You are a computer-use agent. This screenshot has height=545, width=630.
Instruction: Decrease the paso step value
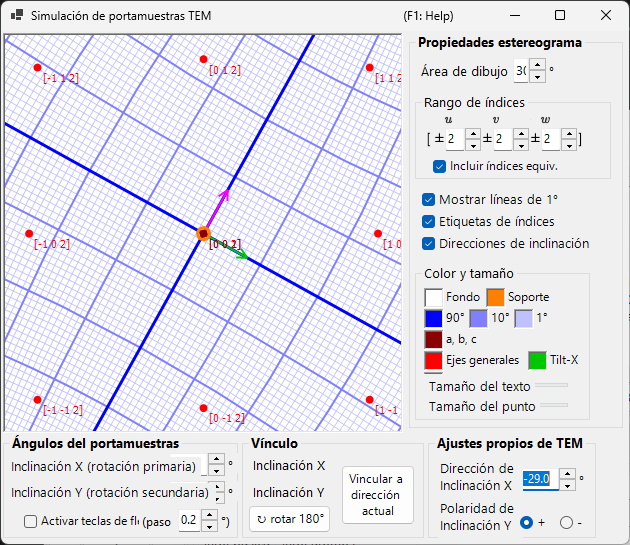coord(209,526)
